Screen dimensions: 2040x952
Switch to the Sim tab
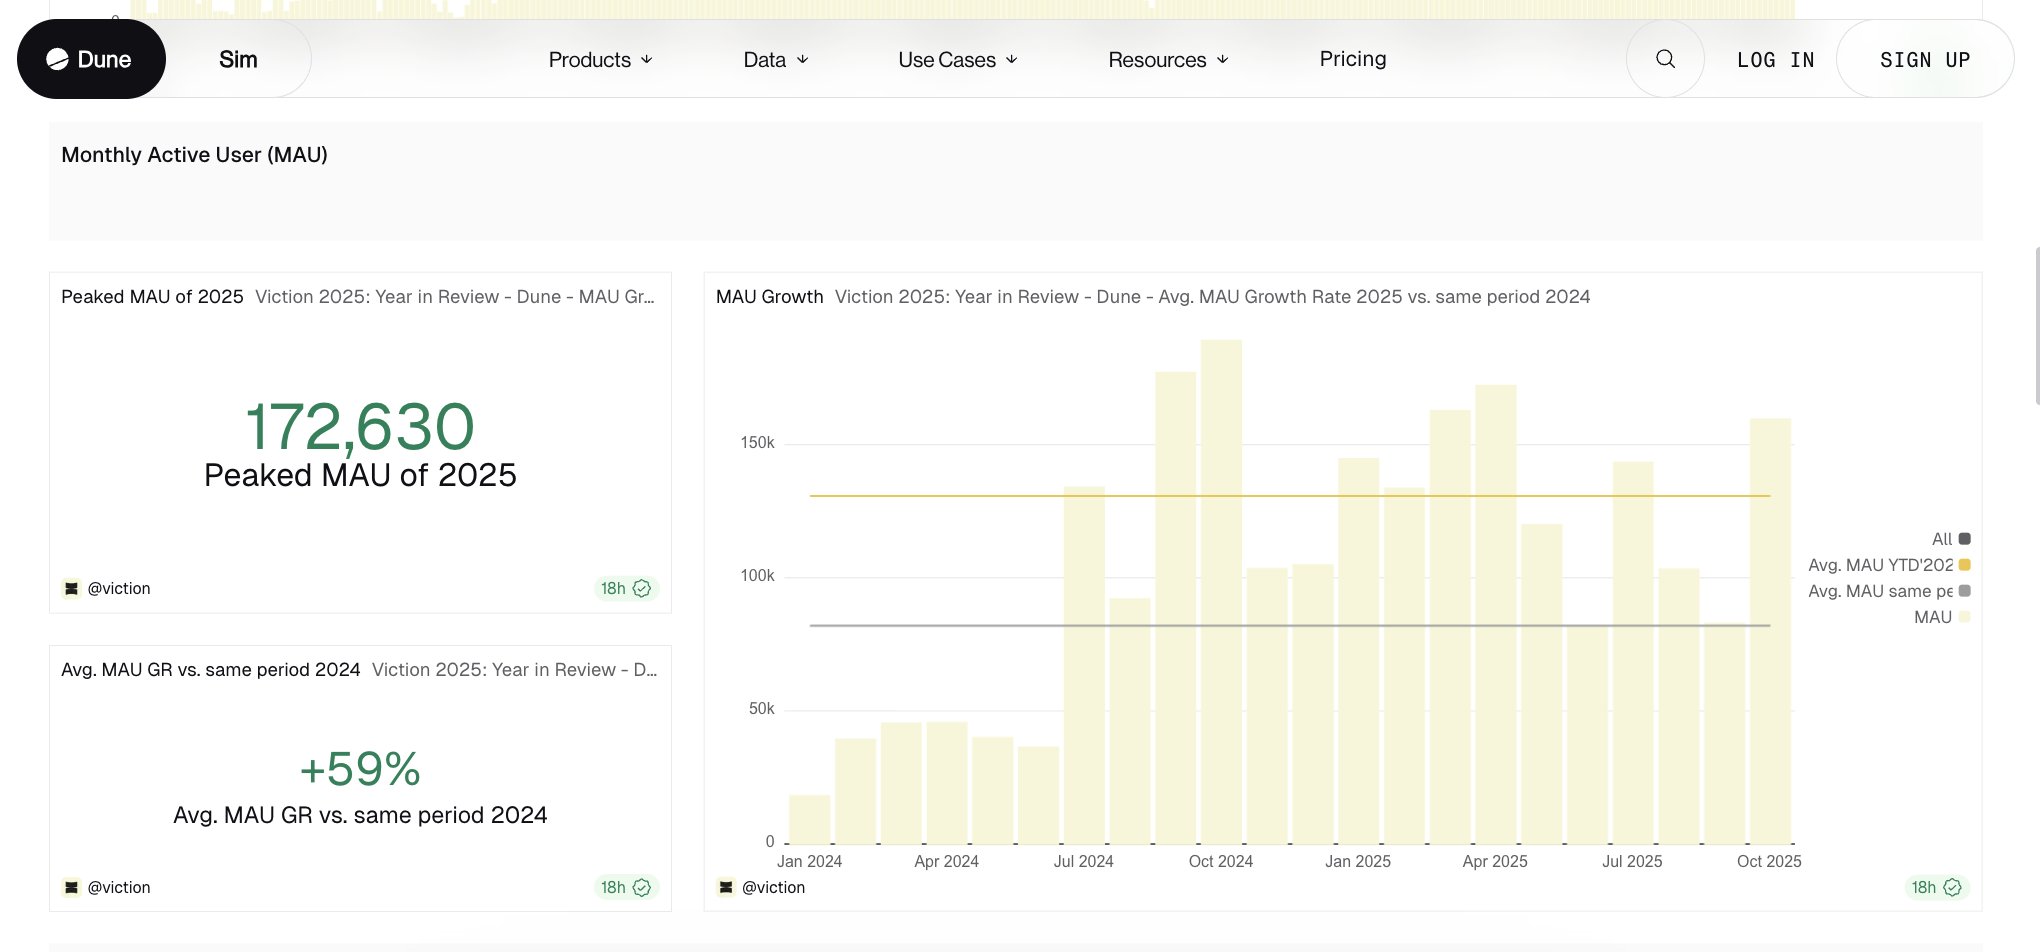click(238, 60)
